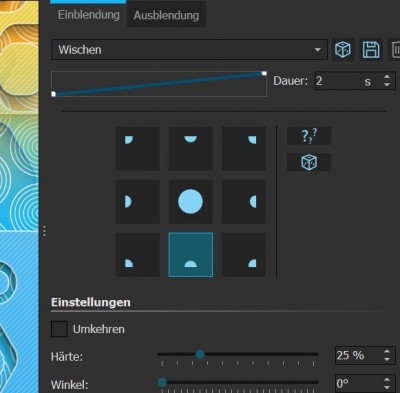Open the Wischen effect dropdown
Image resolution: width=400 pixels, height=393 pixels.
(x=189, y=50)
